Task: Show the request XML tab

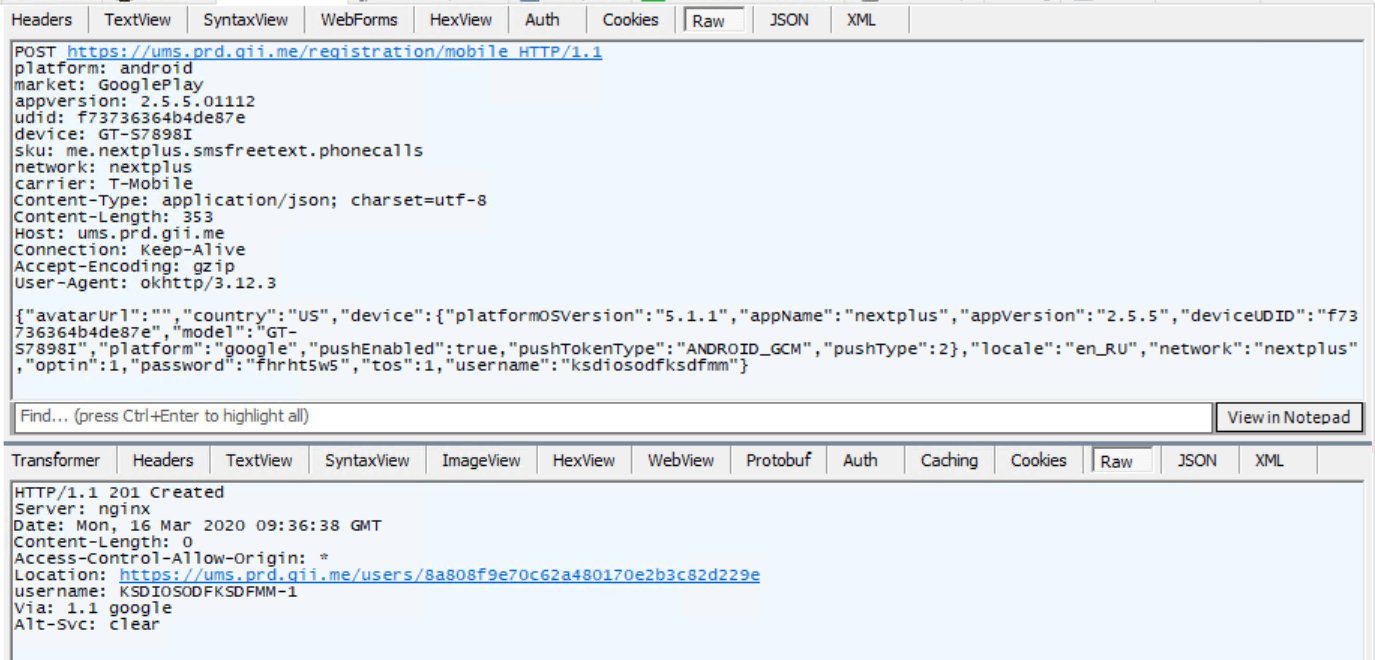Action: click(861, 20)
